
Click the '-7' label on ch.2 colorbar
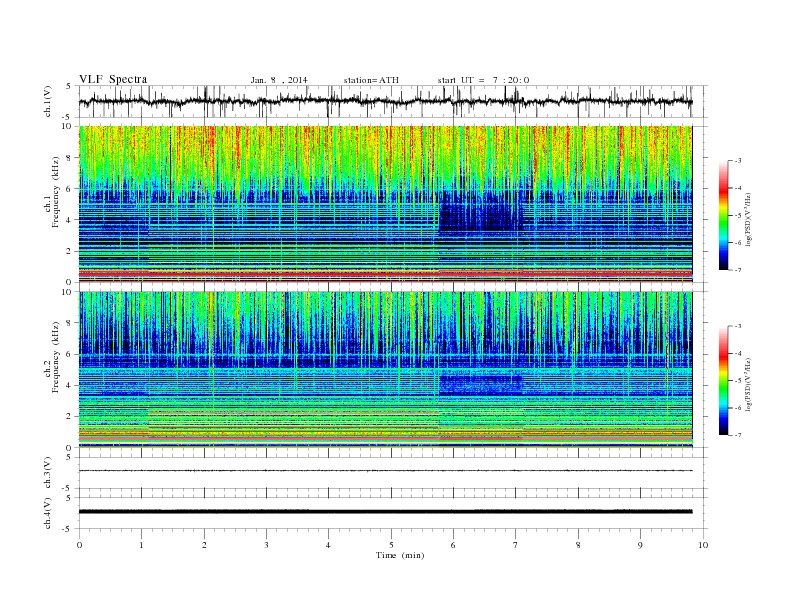point(737,435)
